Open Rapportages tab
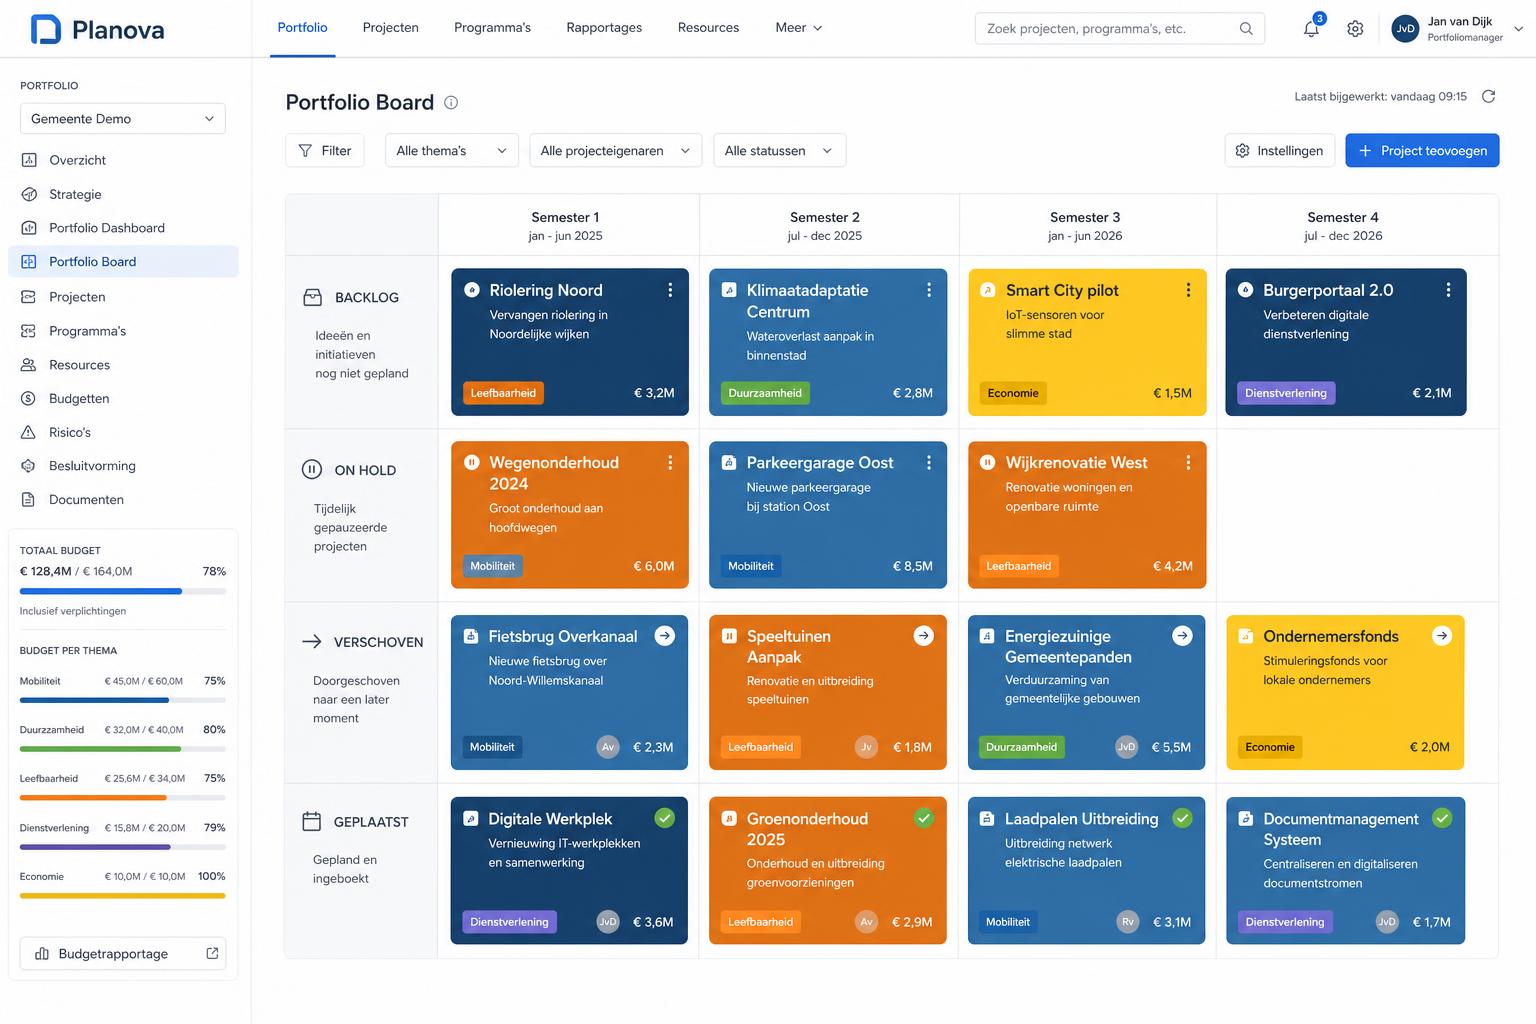The width and height of the screenshot is (1536, 1024). coord(604,28)
